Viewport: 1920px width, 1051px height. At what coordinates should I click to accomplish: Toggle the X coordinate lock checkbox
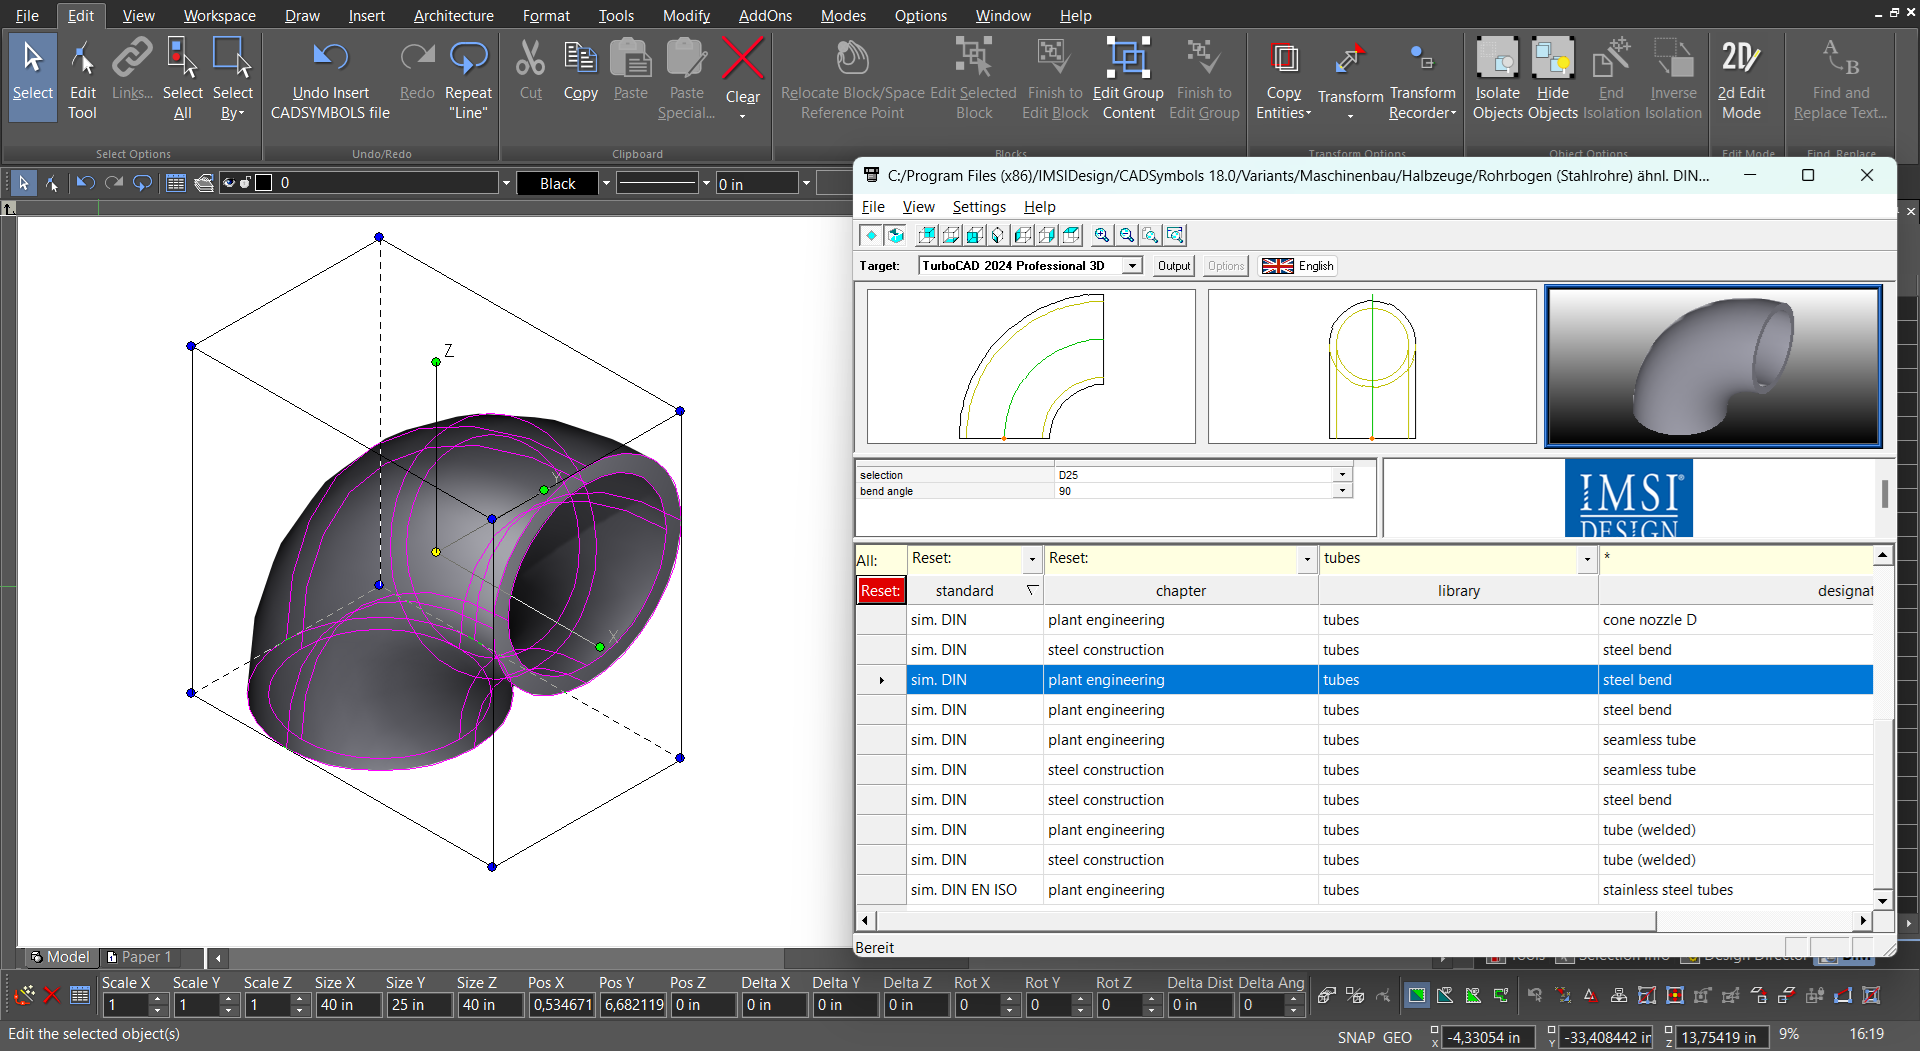(x=1435, y=1030)
